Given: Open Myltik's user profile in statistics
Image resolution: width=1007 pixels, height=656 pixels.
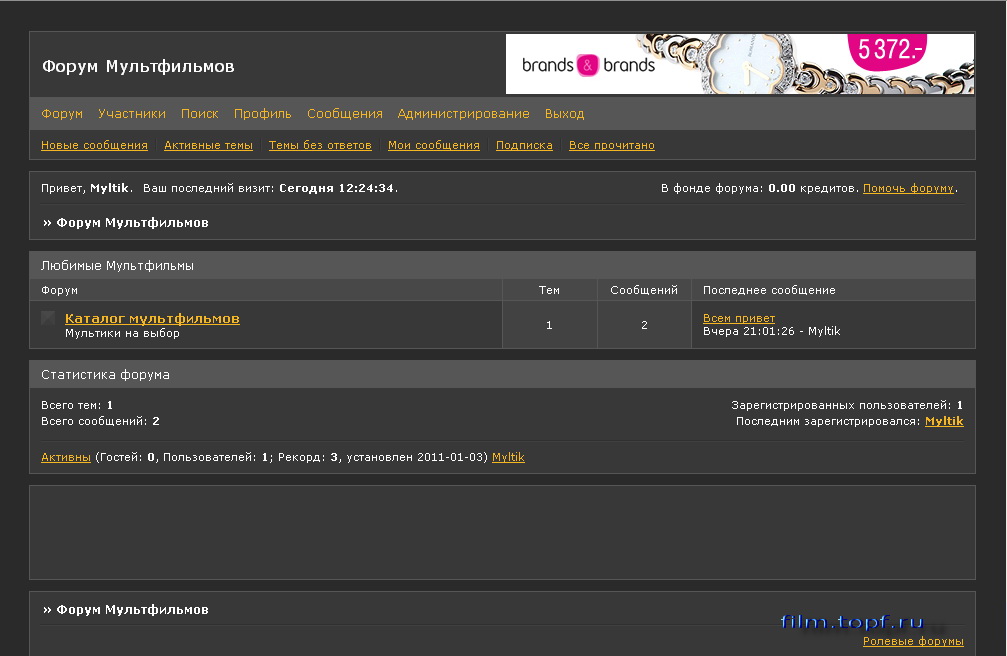Looking at the screenshot, I should (x=944, y=421).
